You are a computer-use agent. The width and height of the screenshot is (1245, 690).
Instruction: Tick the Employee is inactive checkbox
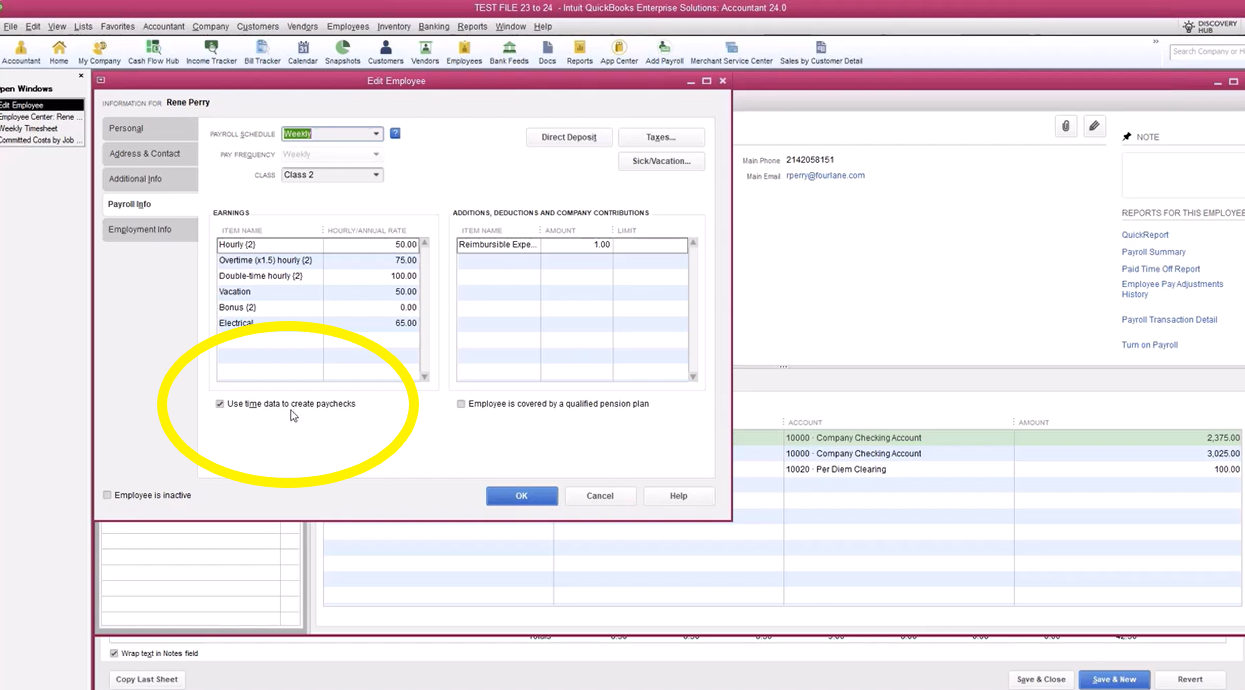coord(107,495)
